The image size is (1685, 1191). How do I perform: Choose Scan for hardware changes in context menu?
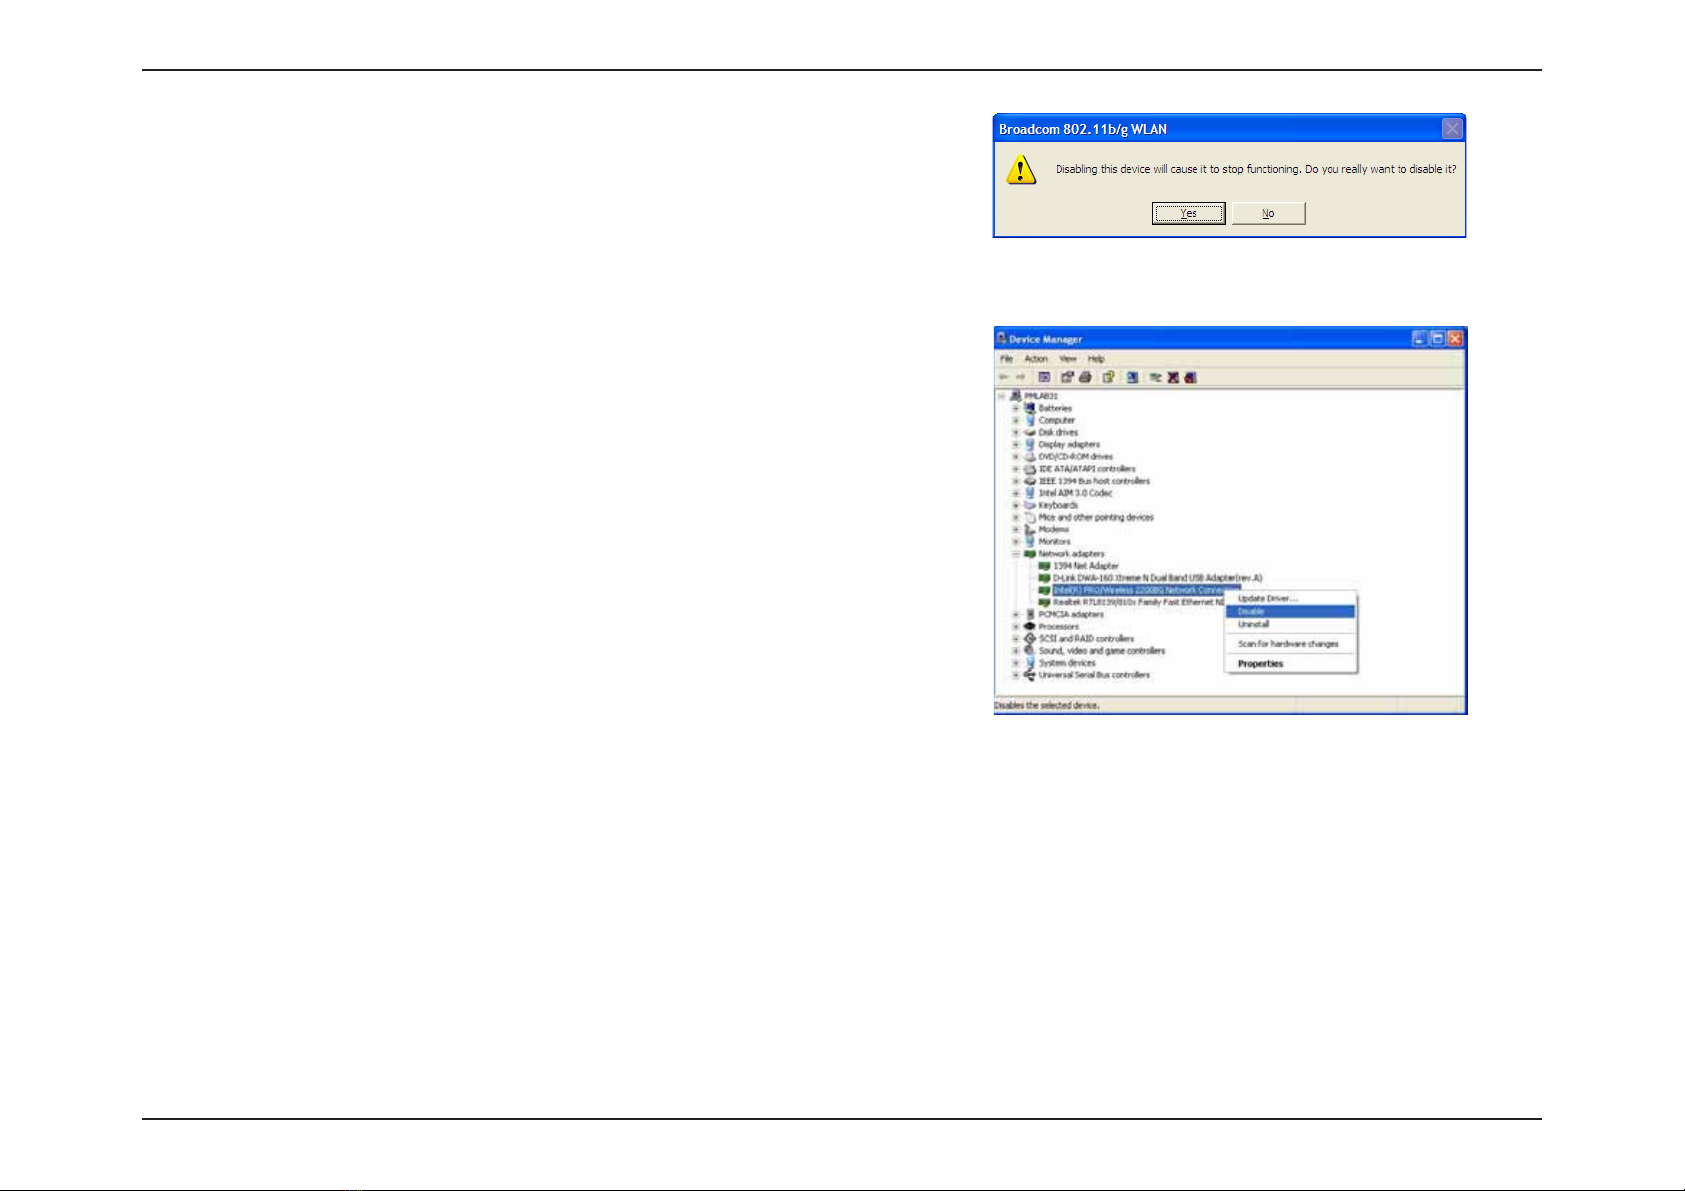coord(1291,644)
